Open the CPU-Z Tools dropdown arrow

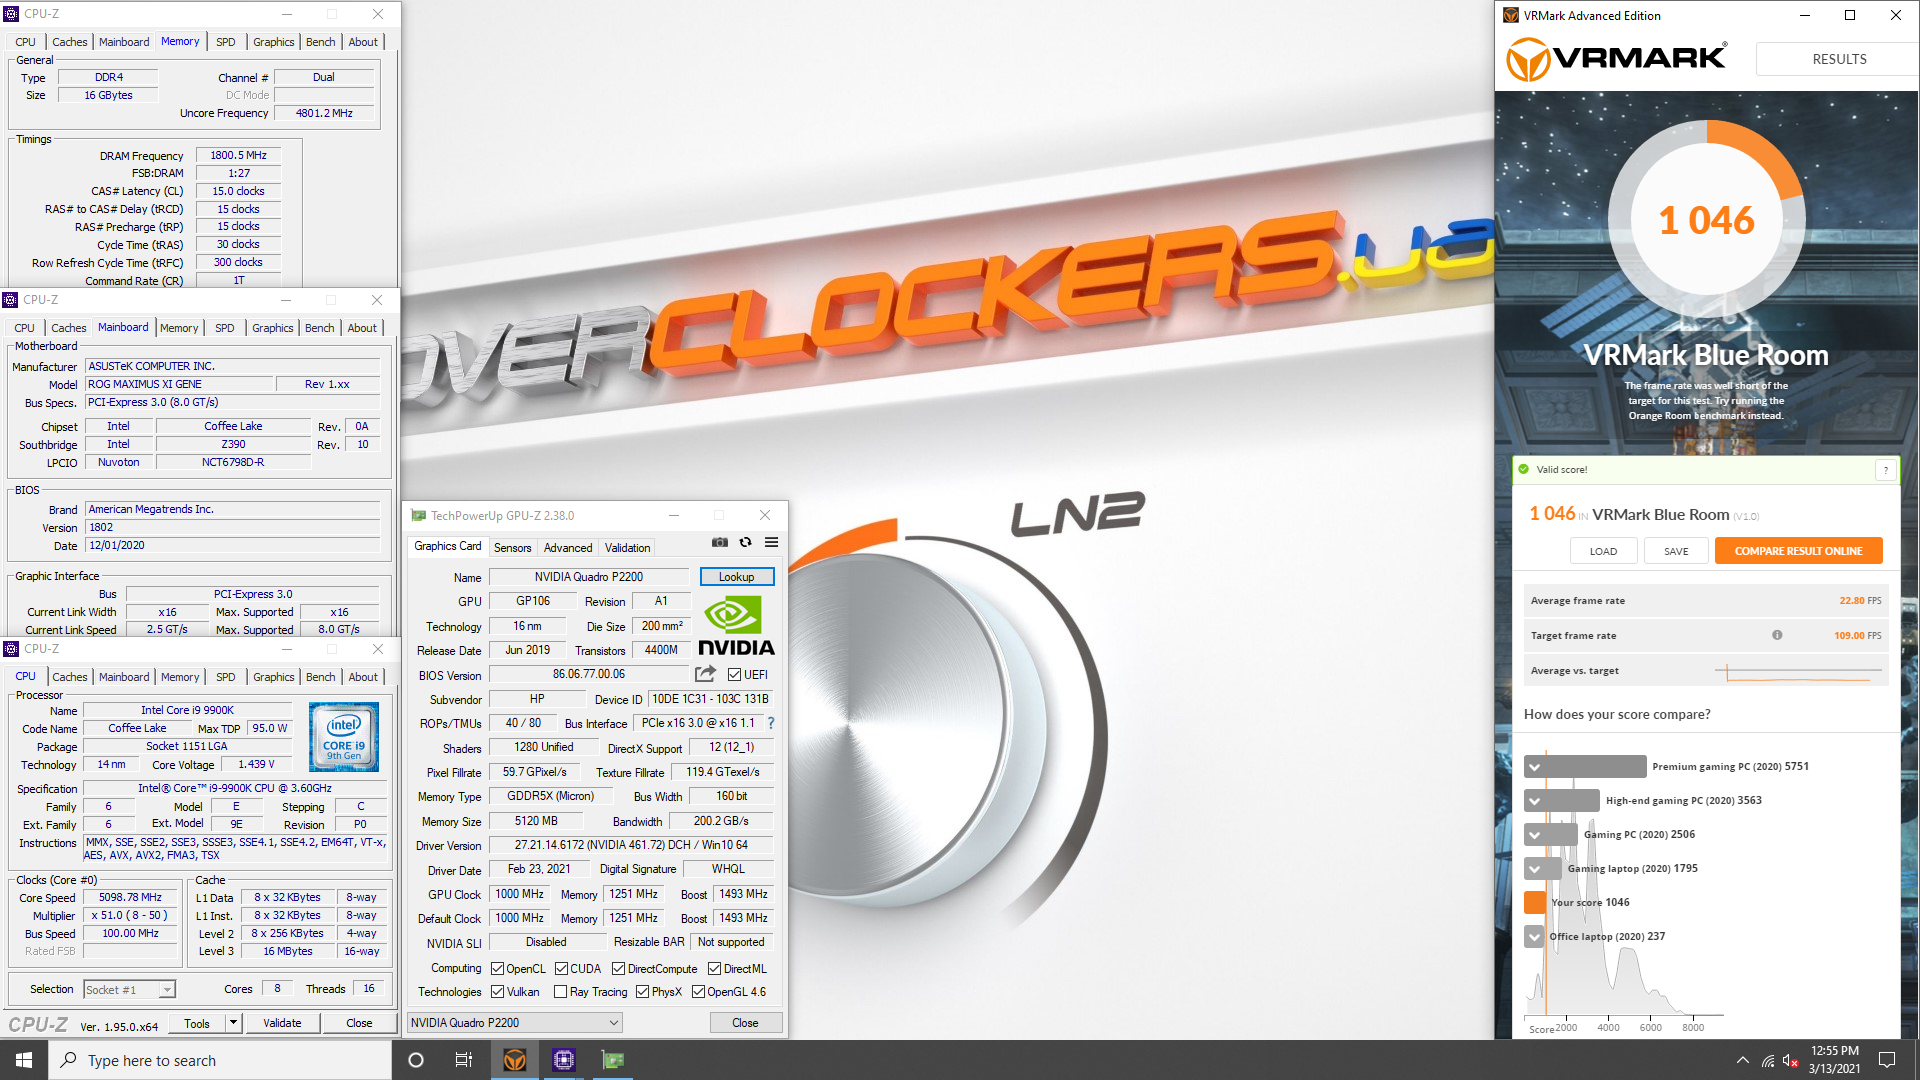pos(233,1023)
